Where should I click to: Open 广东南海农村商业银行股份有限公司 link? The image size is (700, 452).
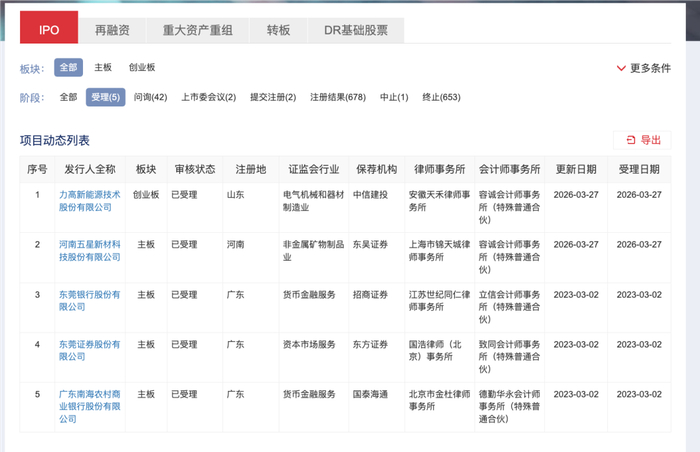(90, 406)
